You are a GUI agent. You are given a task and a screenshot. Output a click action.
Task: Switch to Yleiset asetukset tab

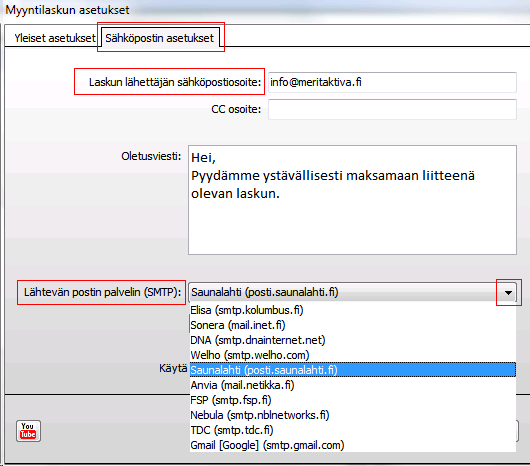tap(55, 38)
